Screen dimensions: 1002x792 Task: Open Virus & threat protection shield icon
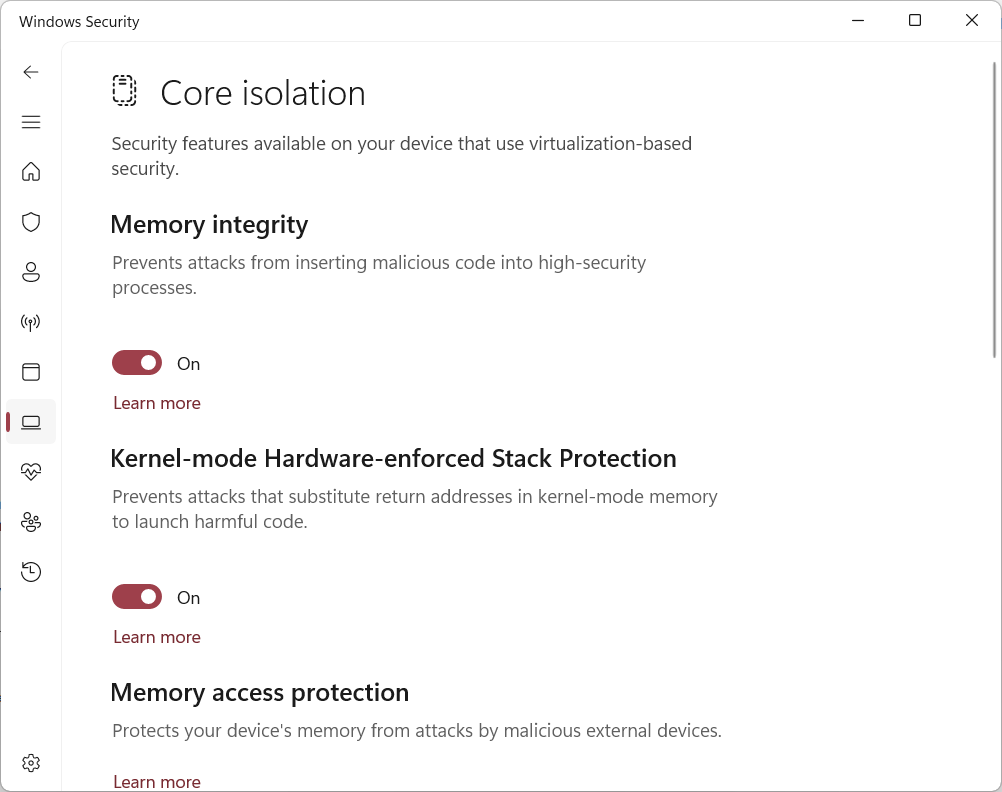(x=31, y=222)
